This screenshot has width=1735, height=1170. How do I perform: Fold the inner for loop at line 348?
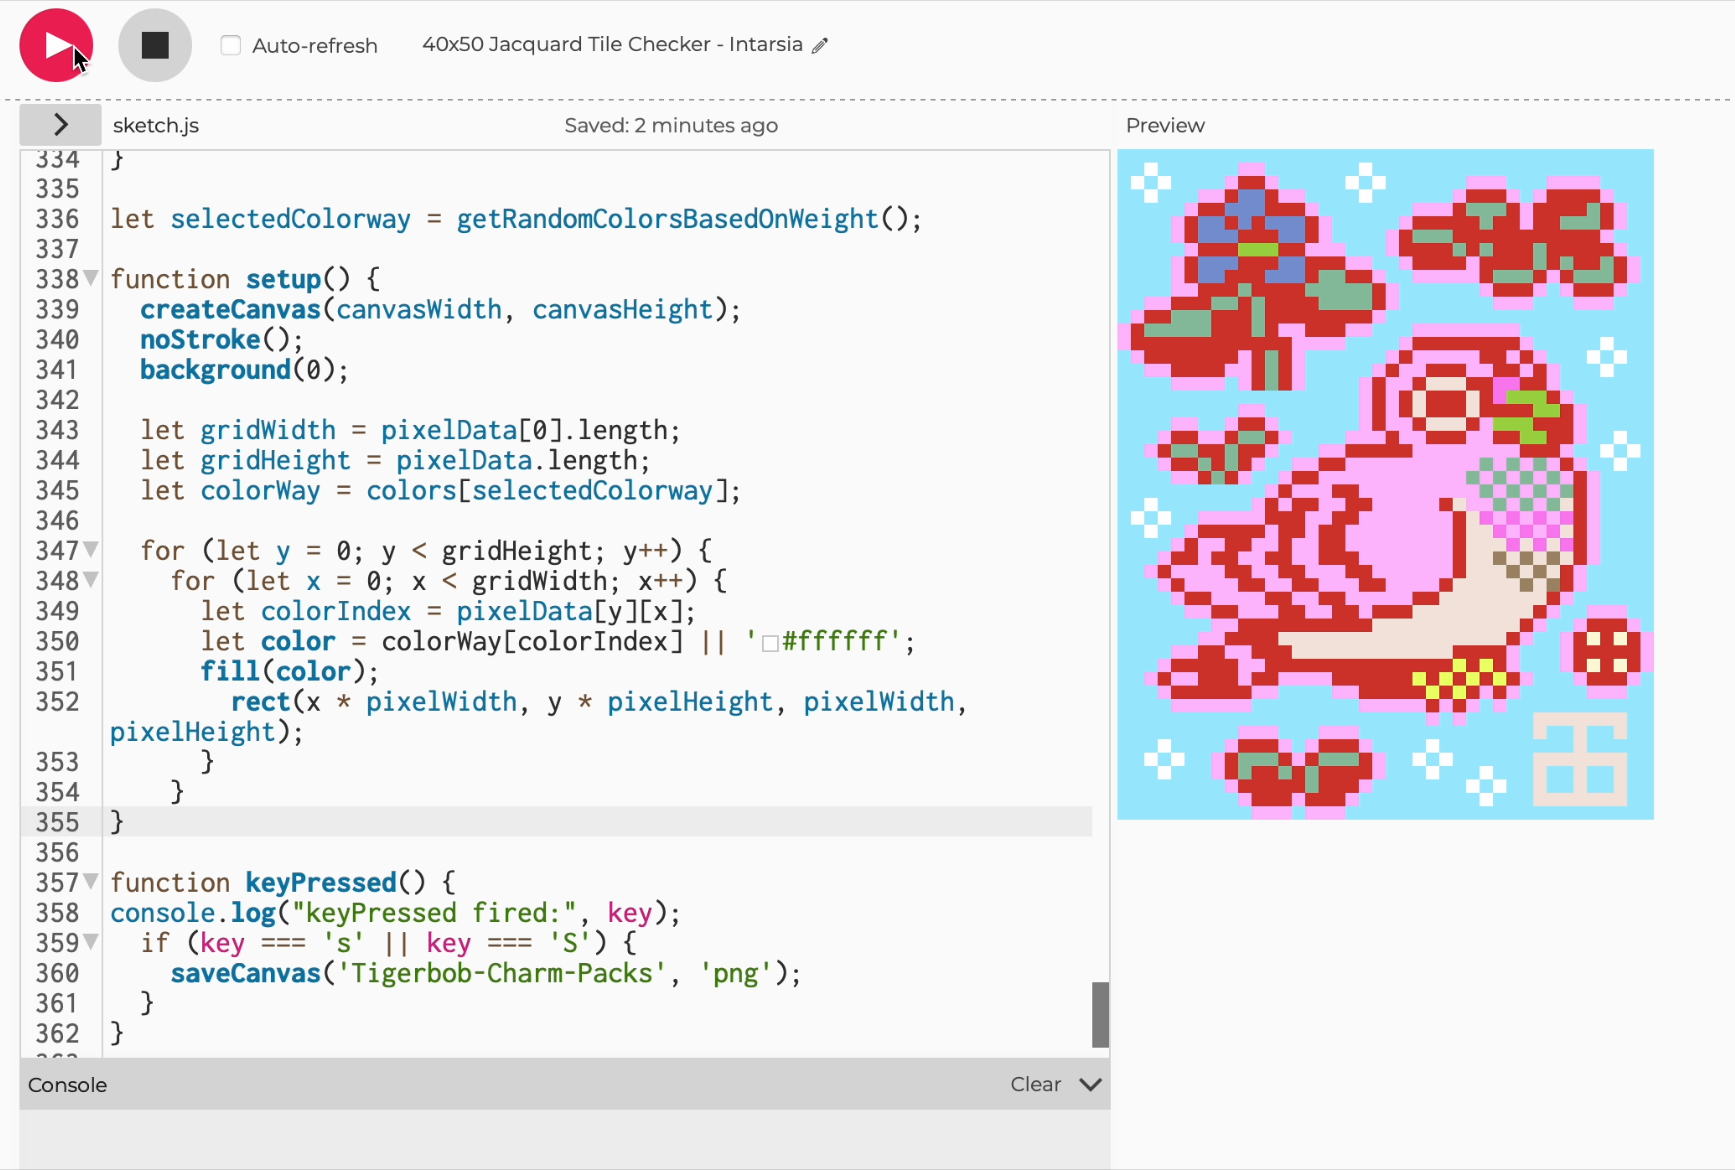coord(91,579)
